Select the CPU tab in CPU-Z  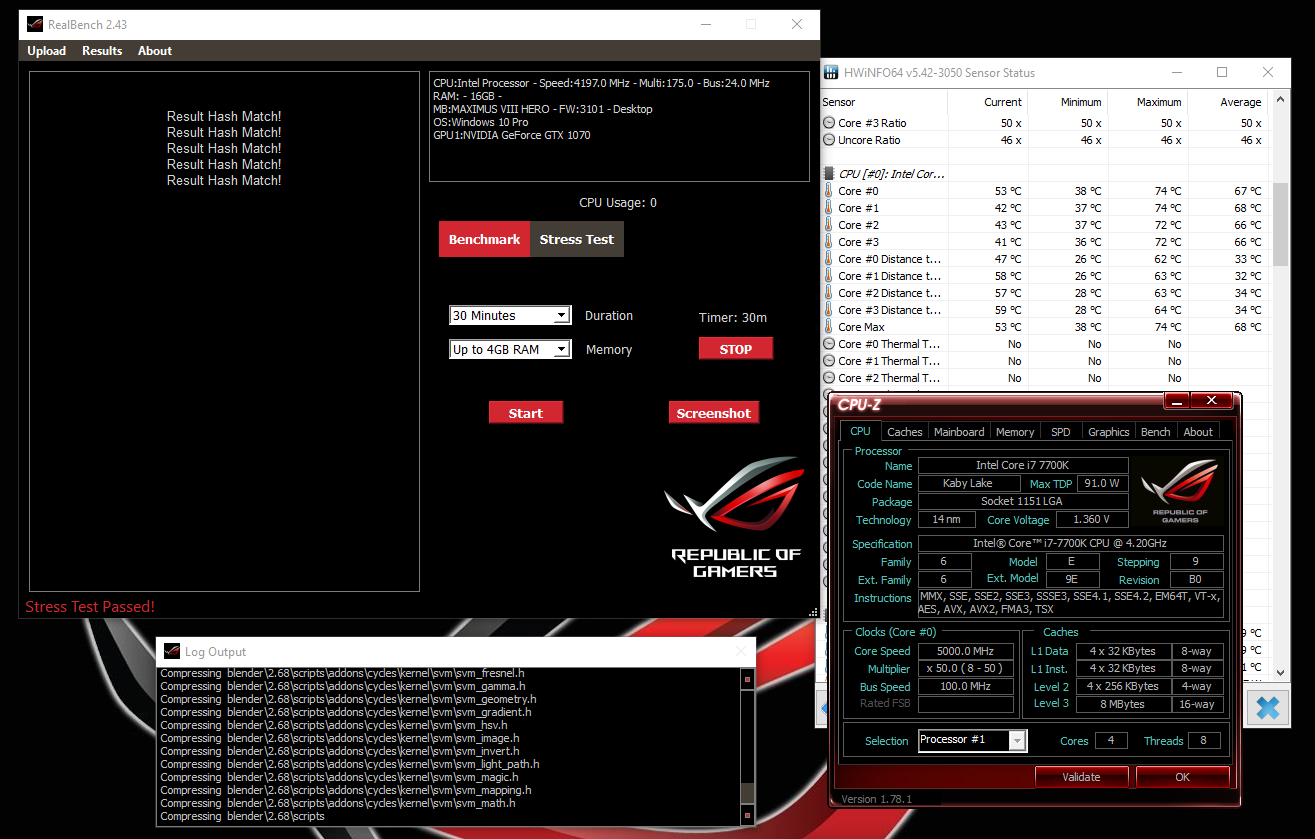click(860, 432)
